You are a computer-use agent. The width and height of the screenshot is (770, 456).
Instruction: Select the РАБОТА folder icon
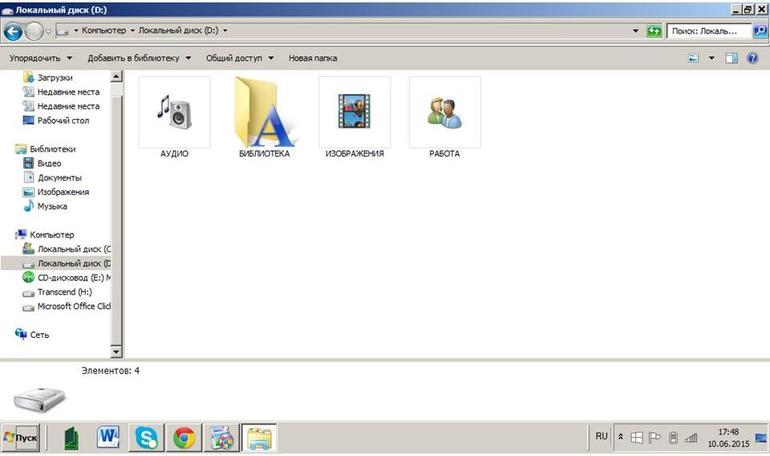tap(444, 112)
